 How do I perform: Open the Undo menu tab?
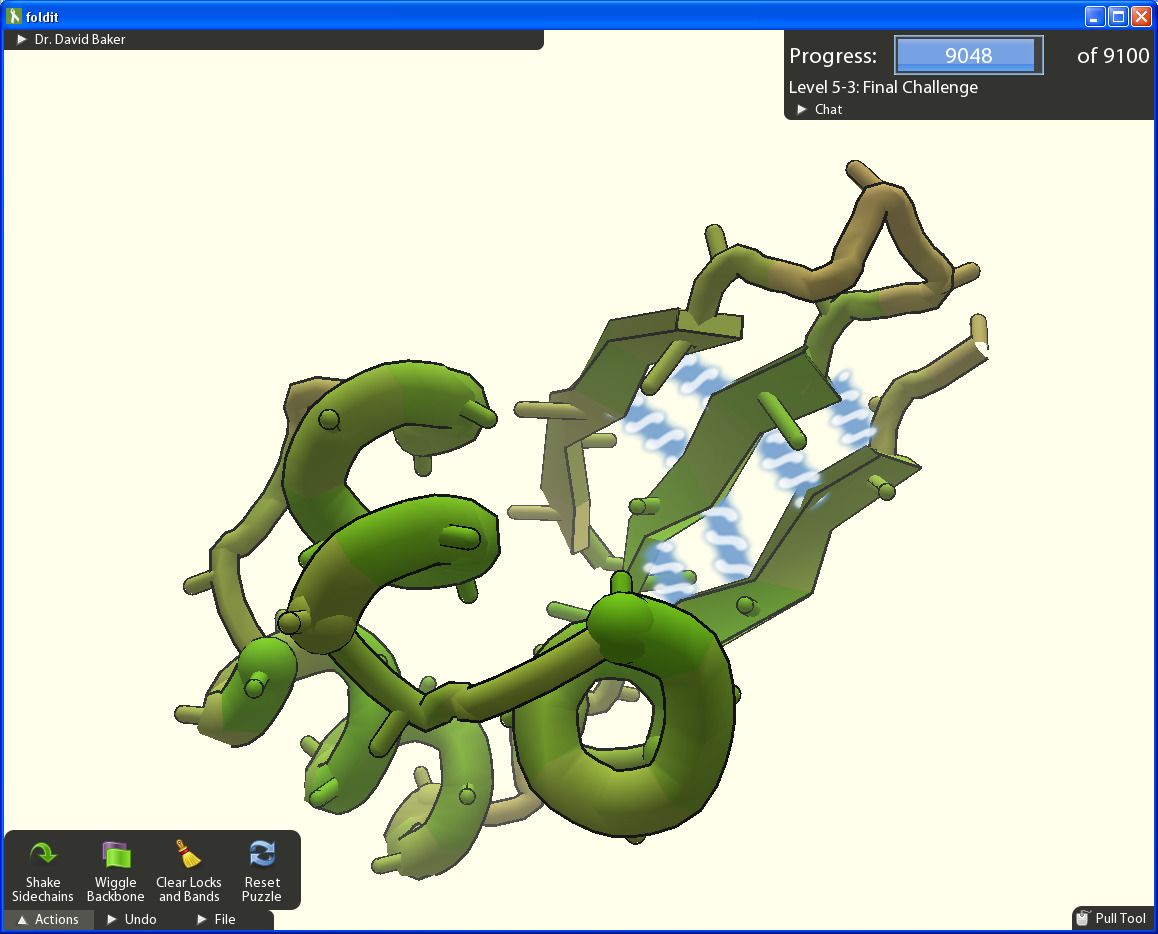[x=132, y=919]
